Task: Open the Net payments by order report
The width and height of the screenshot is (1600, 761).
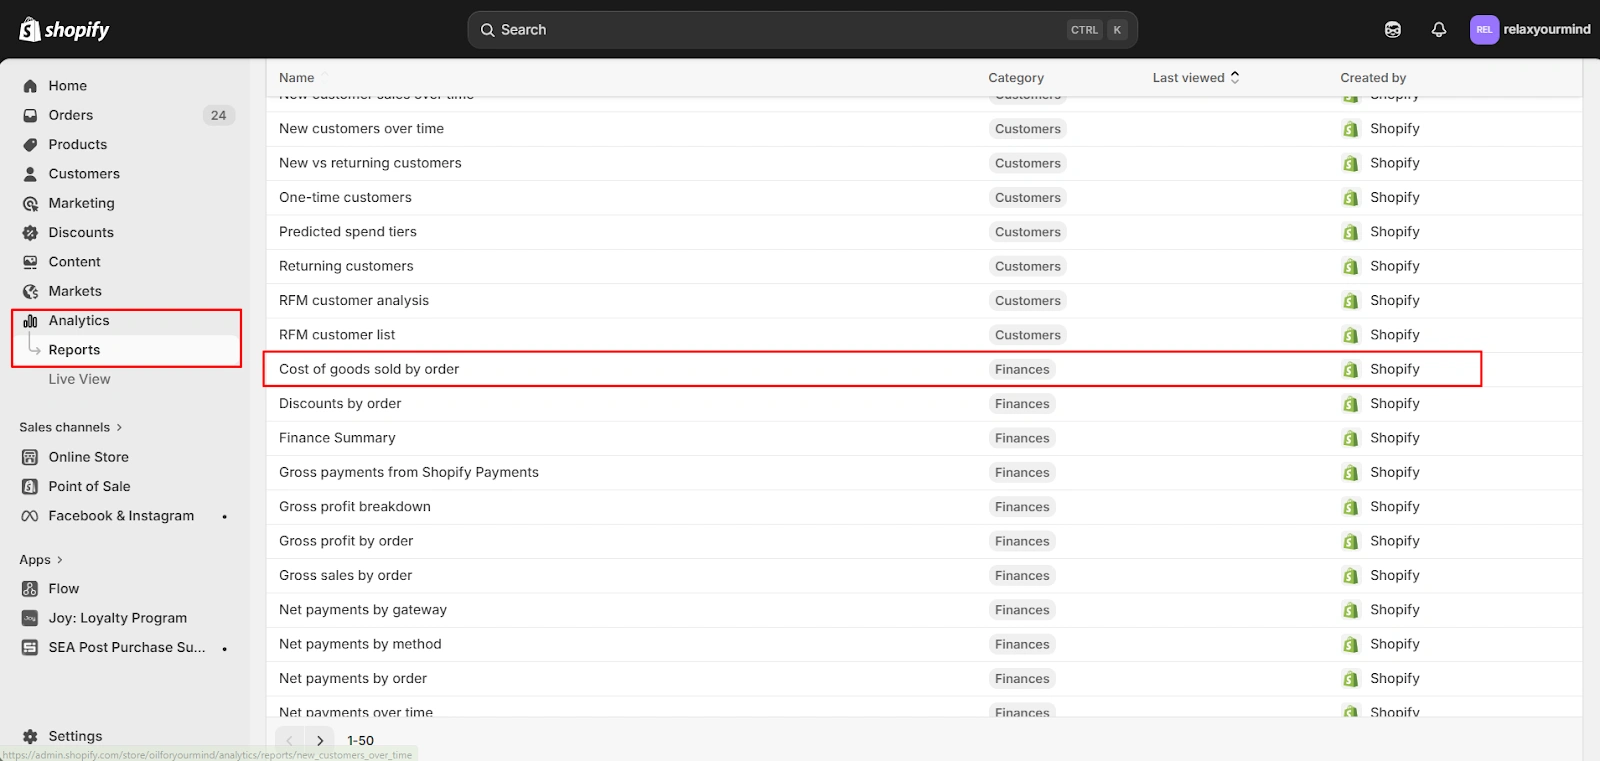Action: (353, 679)
